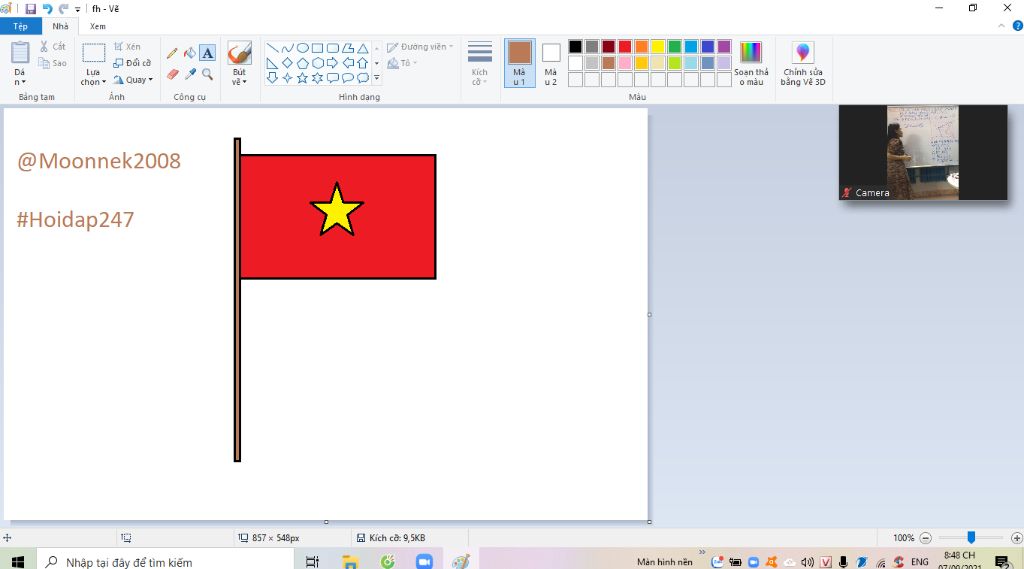Choose the right triangle shape
The width and height of the screenshot is (1024, 569).
(x=272, y=63)
